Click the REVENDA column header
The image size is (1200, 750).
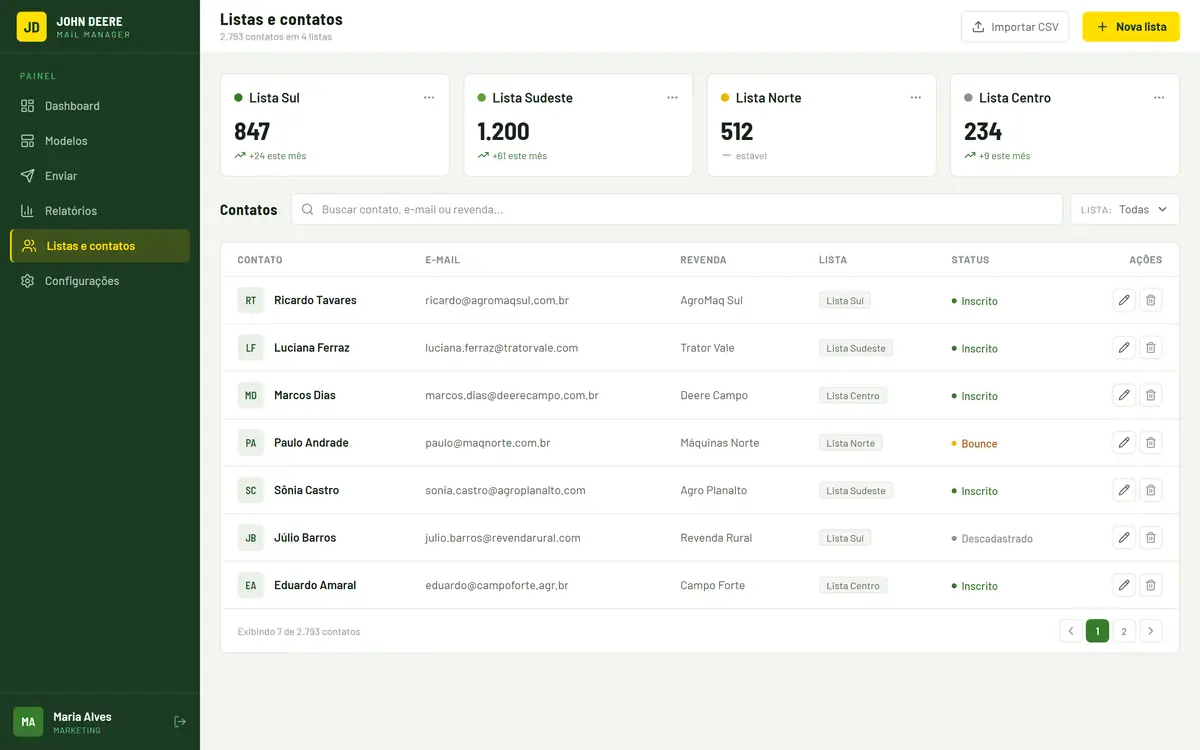pos(703,260)
